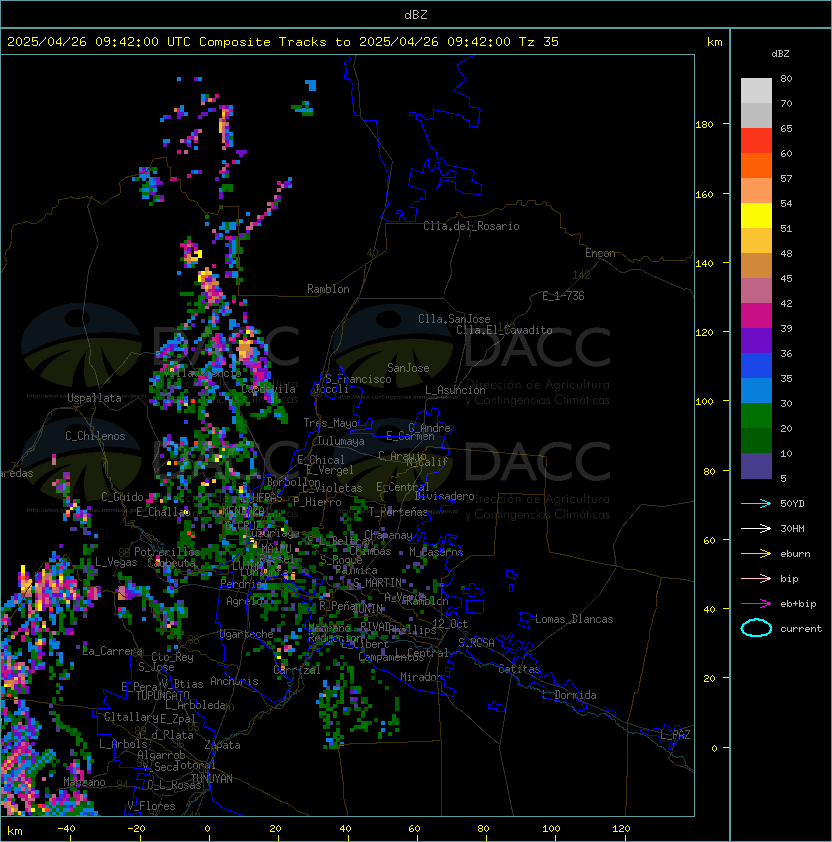This screenshot has width=832, height=842.
Task: Click the '30HM' legend label
Action: point(792,529)
